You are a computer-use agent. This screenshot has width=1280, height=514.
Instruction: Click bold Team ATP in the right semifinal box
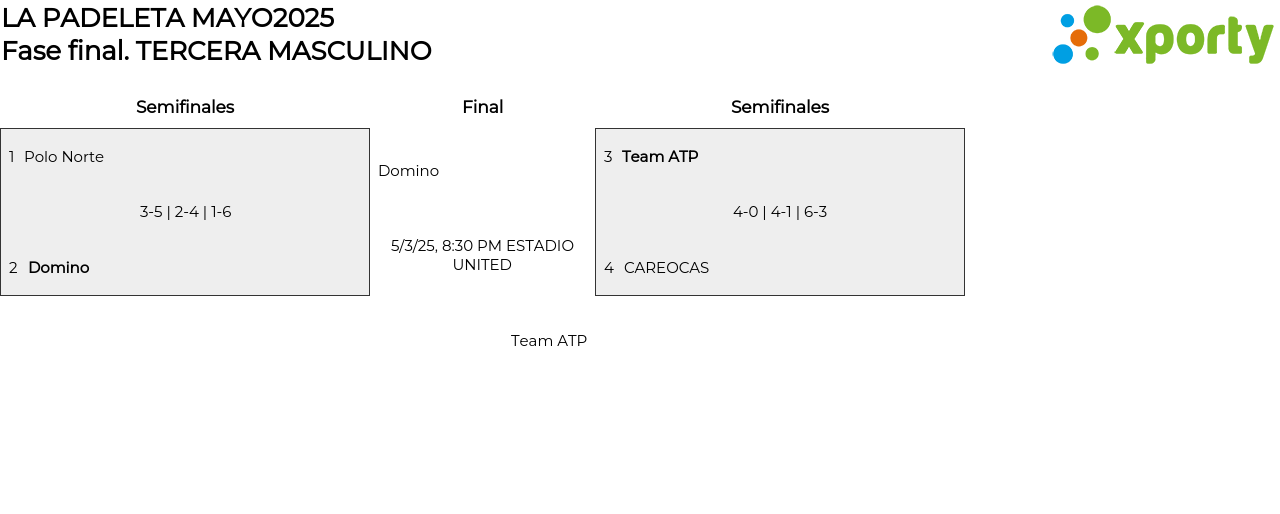click(660, 157)
